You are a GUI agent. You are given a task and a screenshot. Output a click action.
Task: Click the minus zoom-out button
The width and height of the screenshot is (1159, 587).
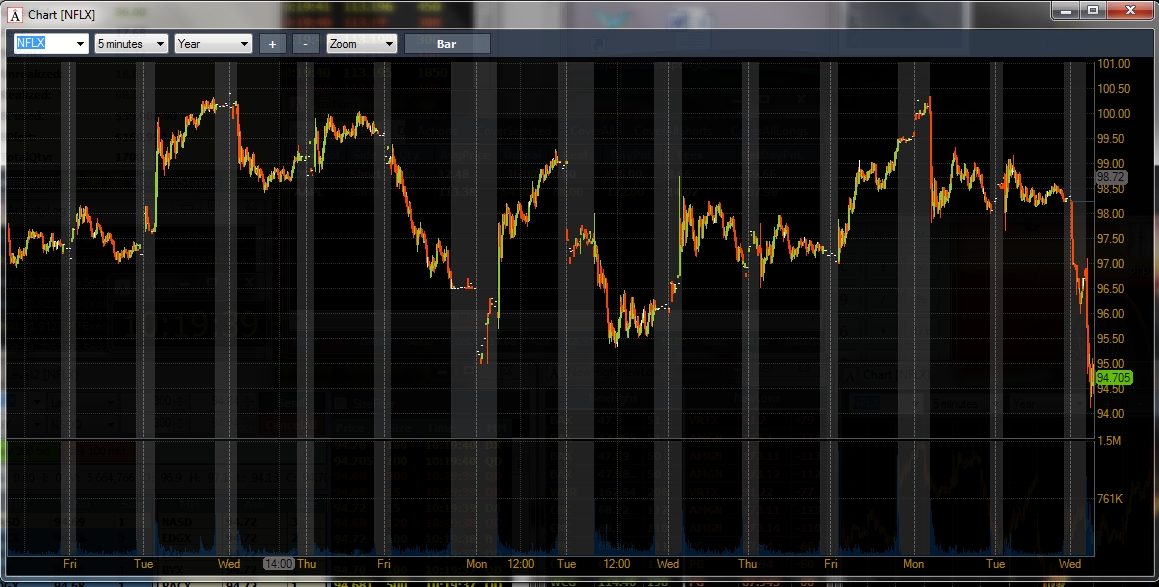[305, 44]
